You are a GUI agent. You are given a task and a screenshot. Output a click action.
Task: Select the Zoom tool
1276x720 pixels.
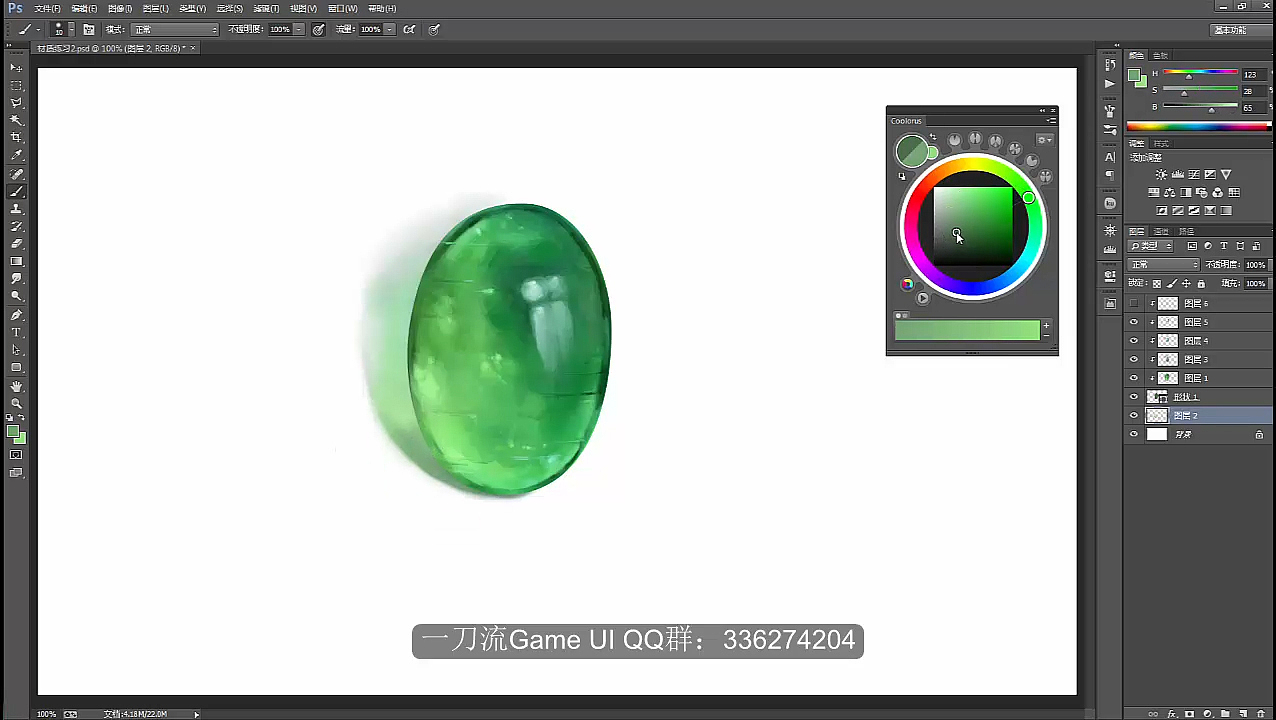pyautogui.click(x=16, y=403)
